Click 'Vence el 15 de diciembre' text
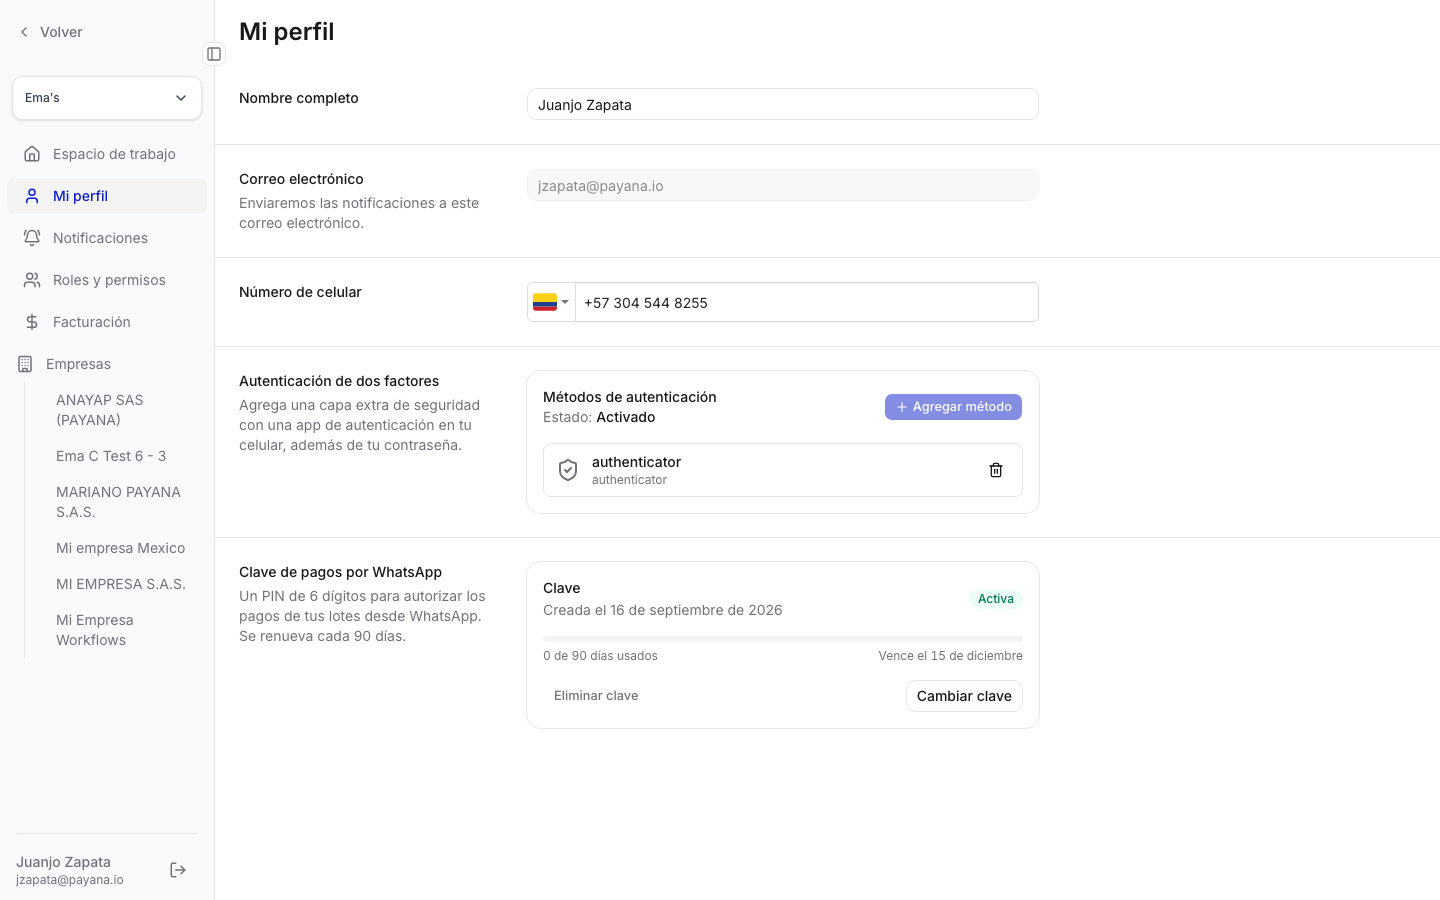 (x=950, y=656)
